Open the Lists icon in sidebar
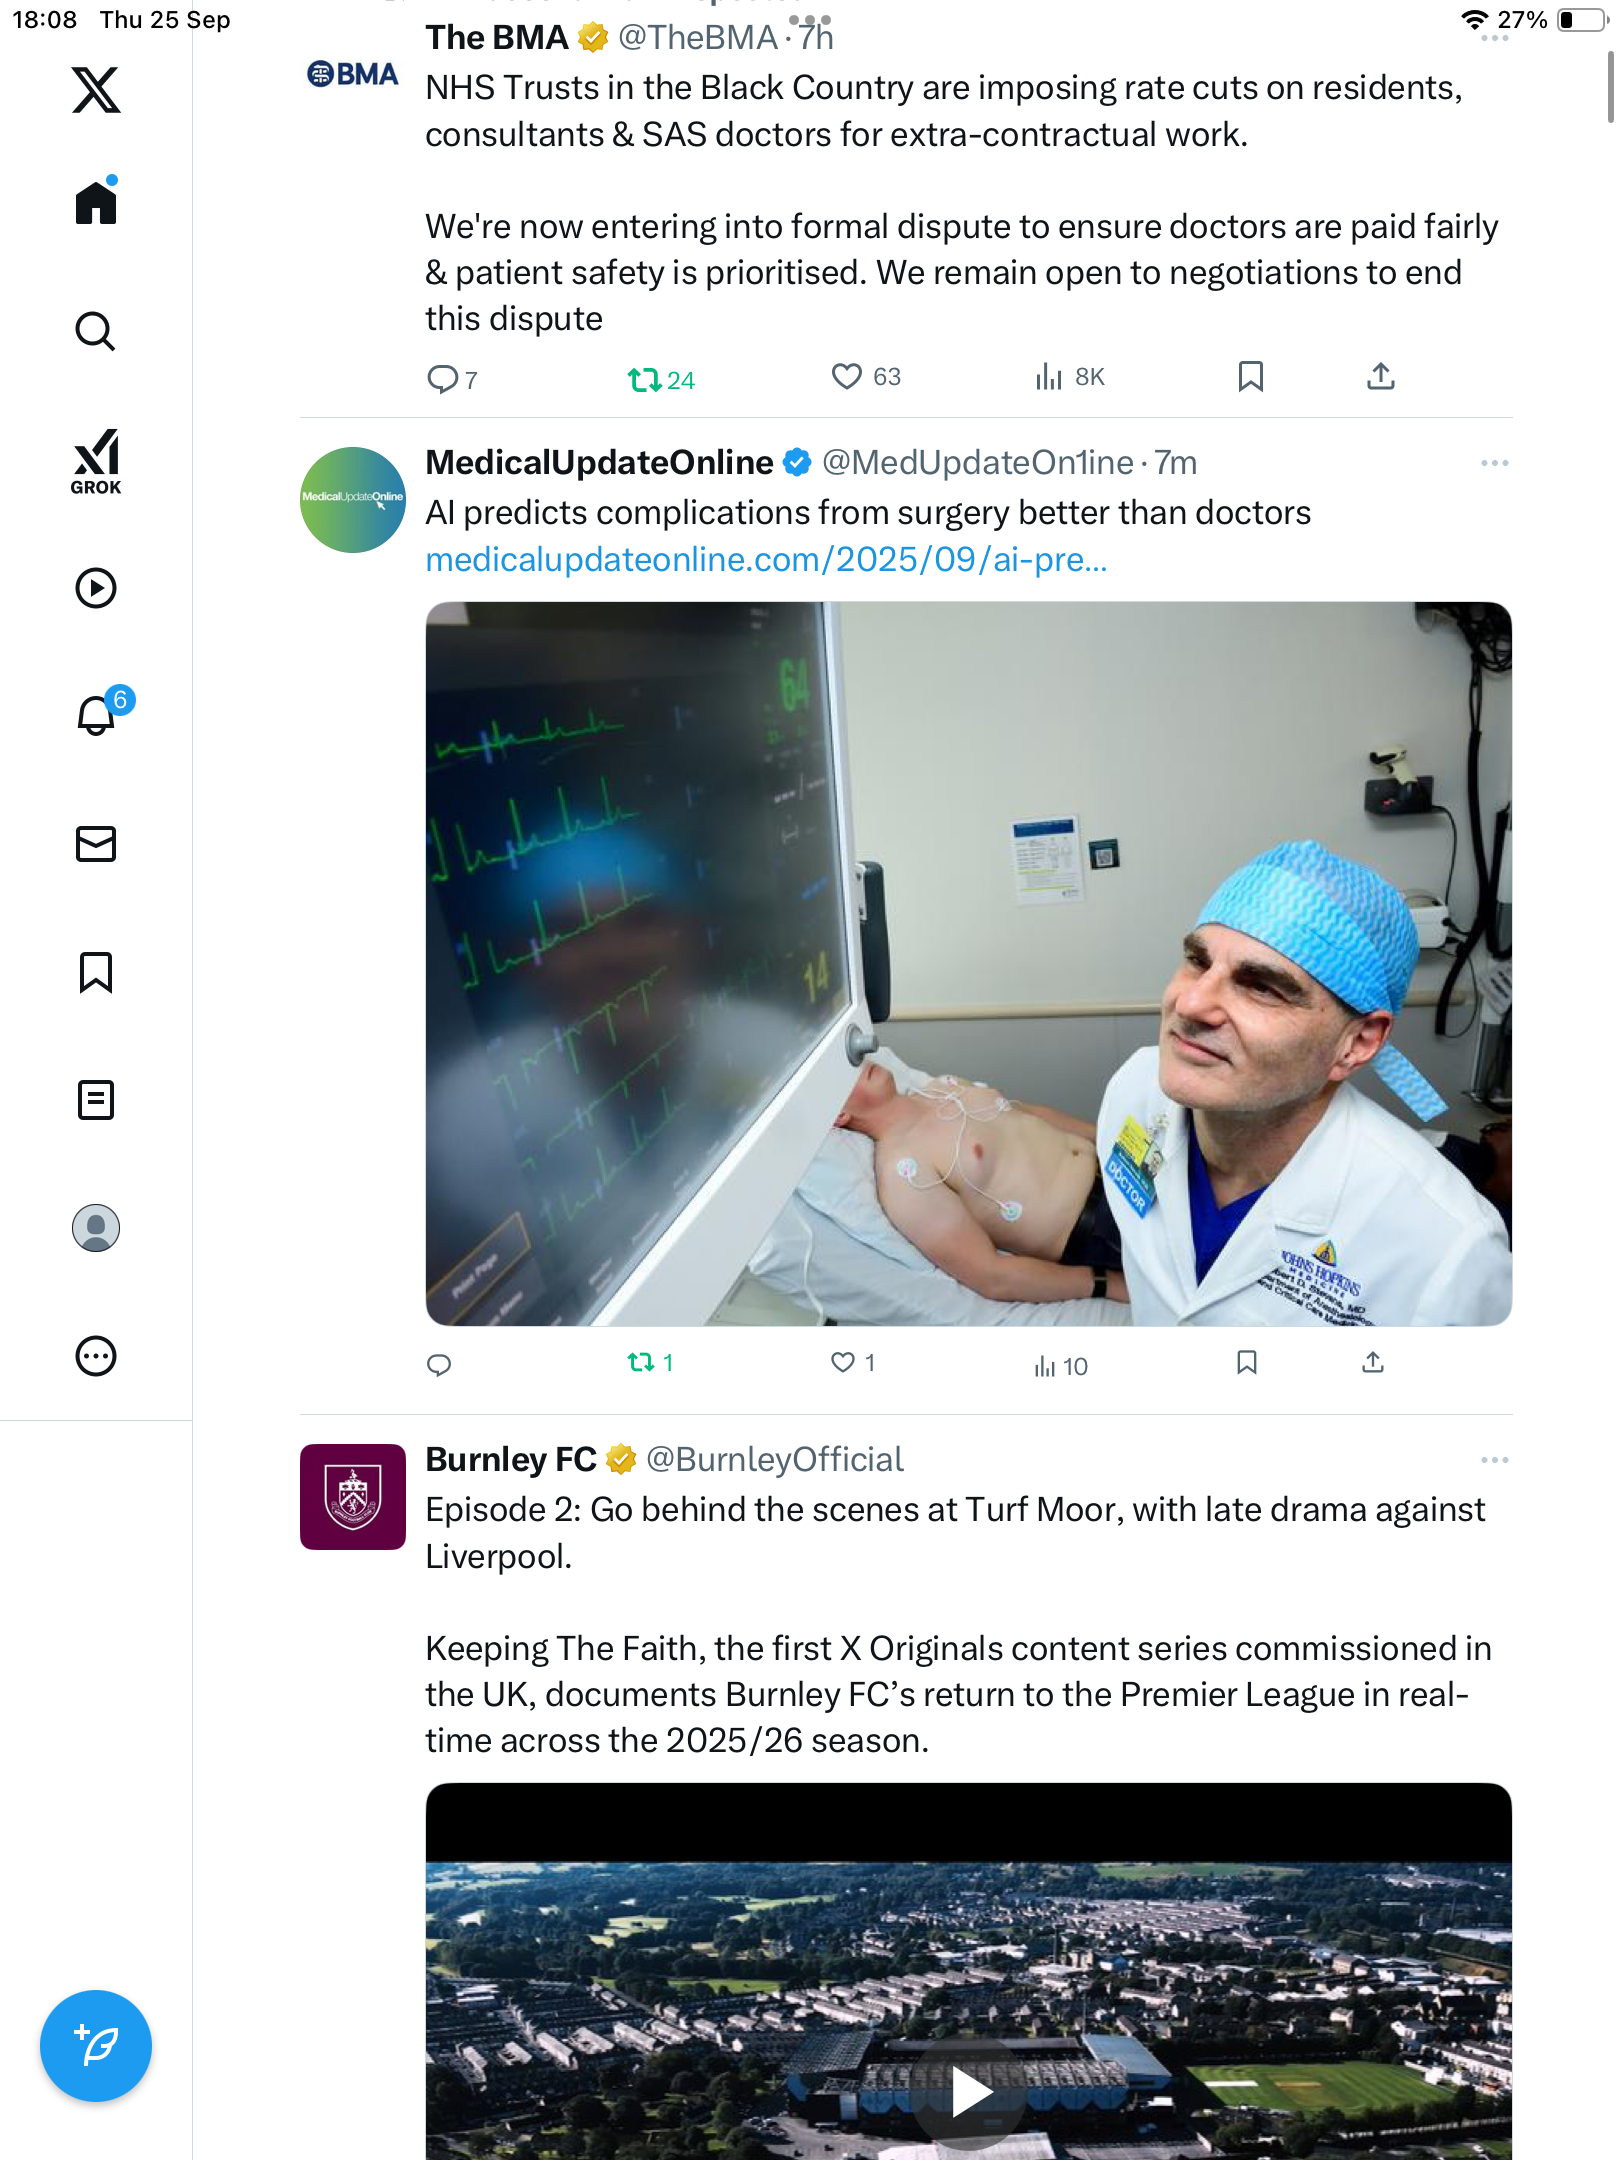The height and width of the screenshot is (2160, 1620). pos(96,1100)
